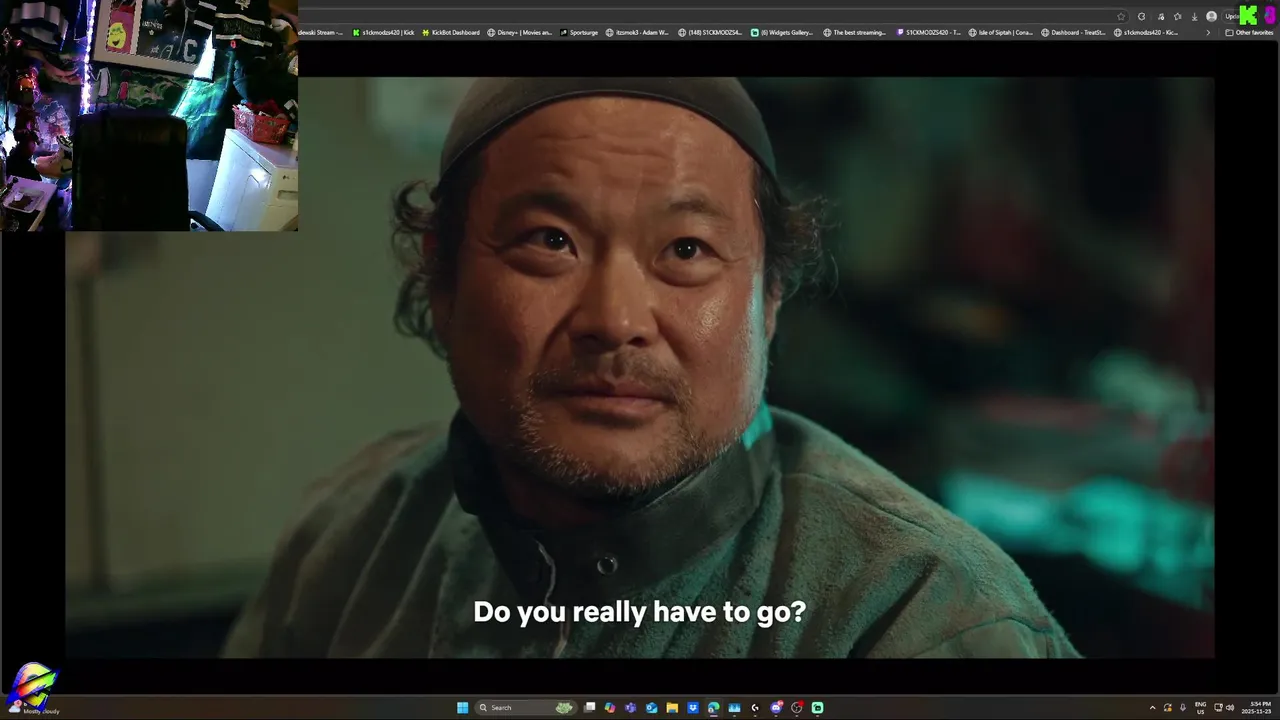This screenshot has height=720, width=1280.
Task: Launch Copilot from the taskbar
Action: [610, 708]
